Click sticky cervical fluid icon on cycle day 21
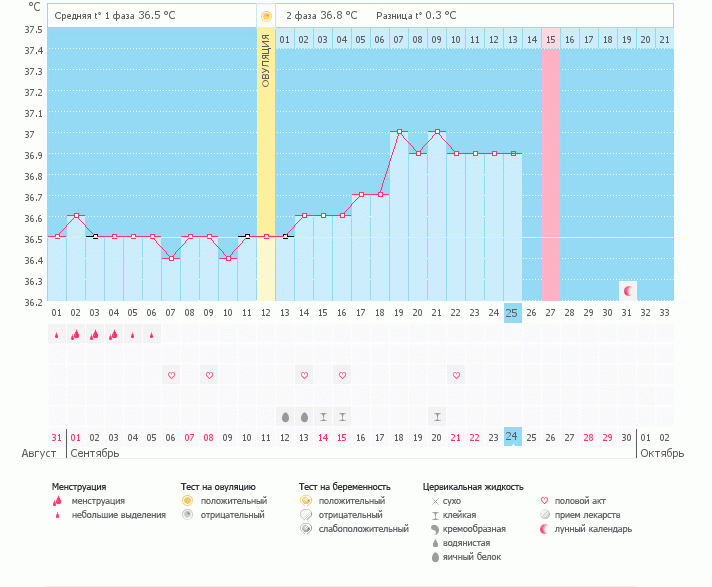712x587 pixels. [437, 416]
